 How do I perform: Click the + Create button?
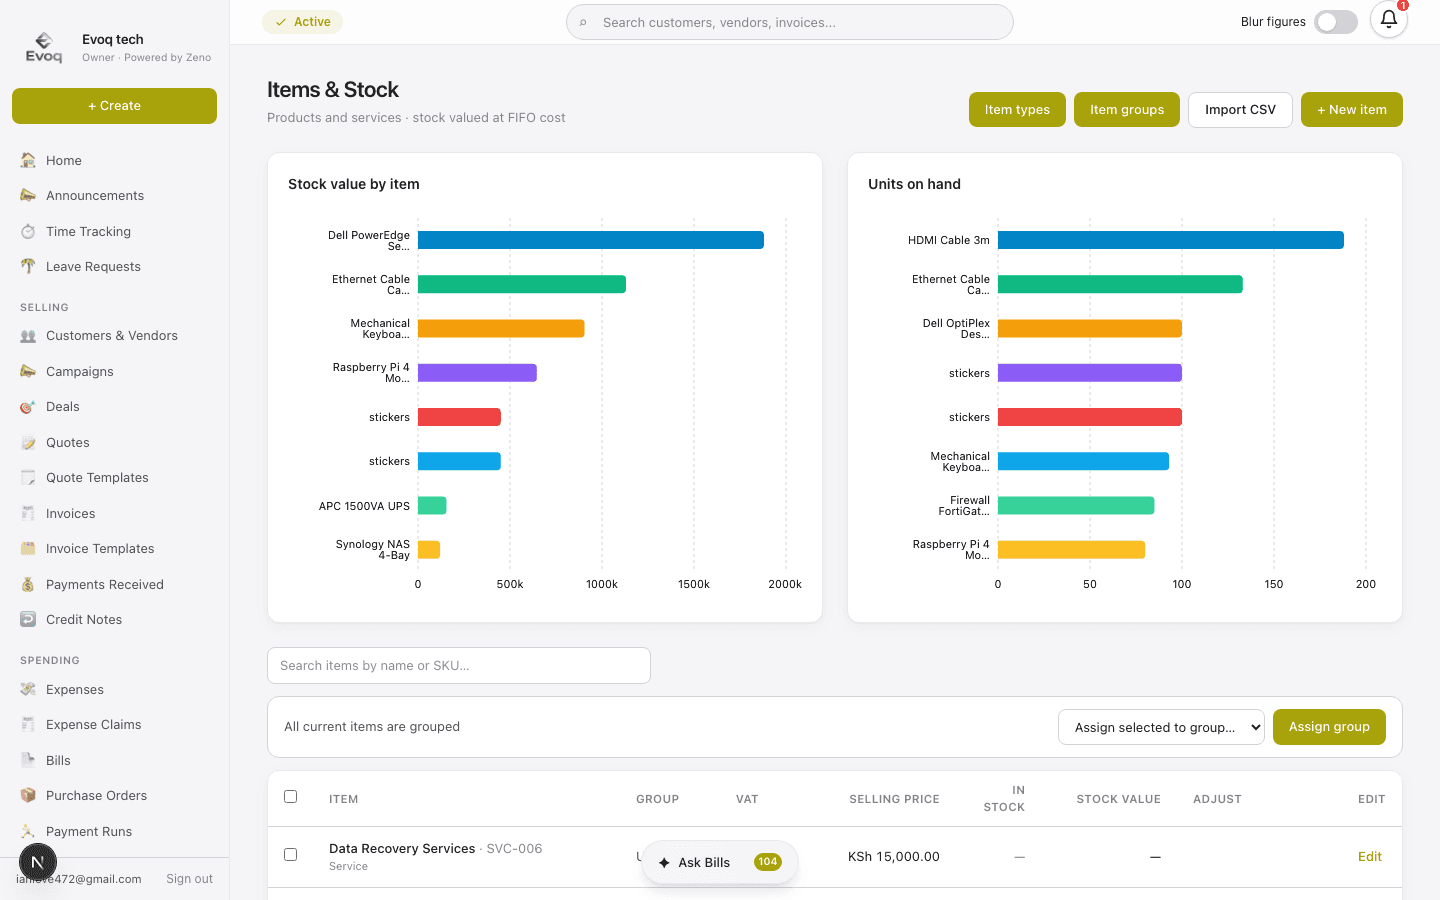[x=114, y=106]
